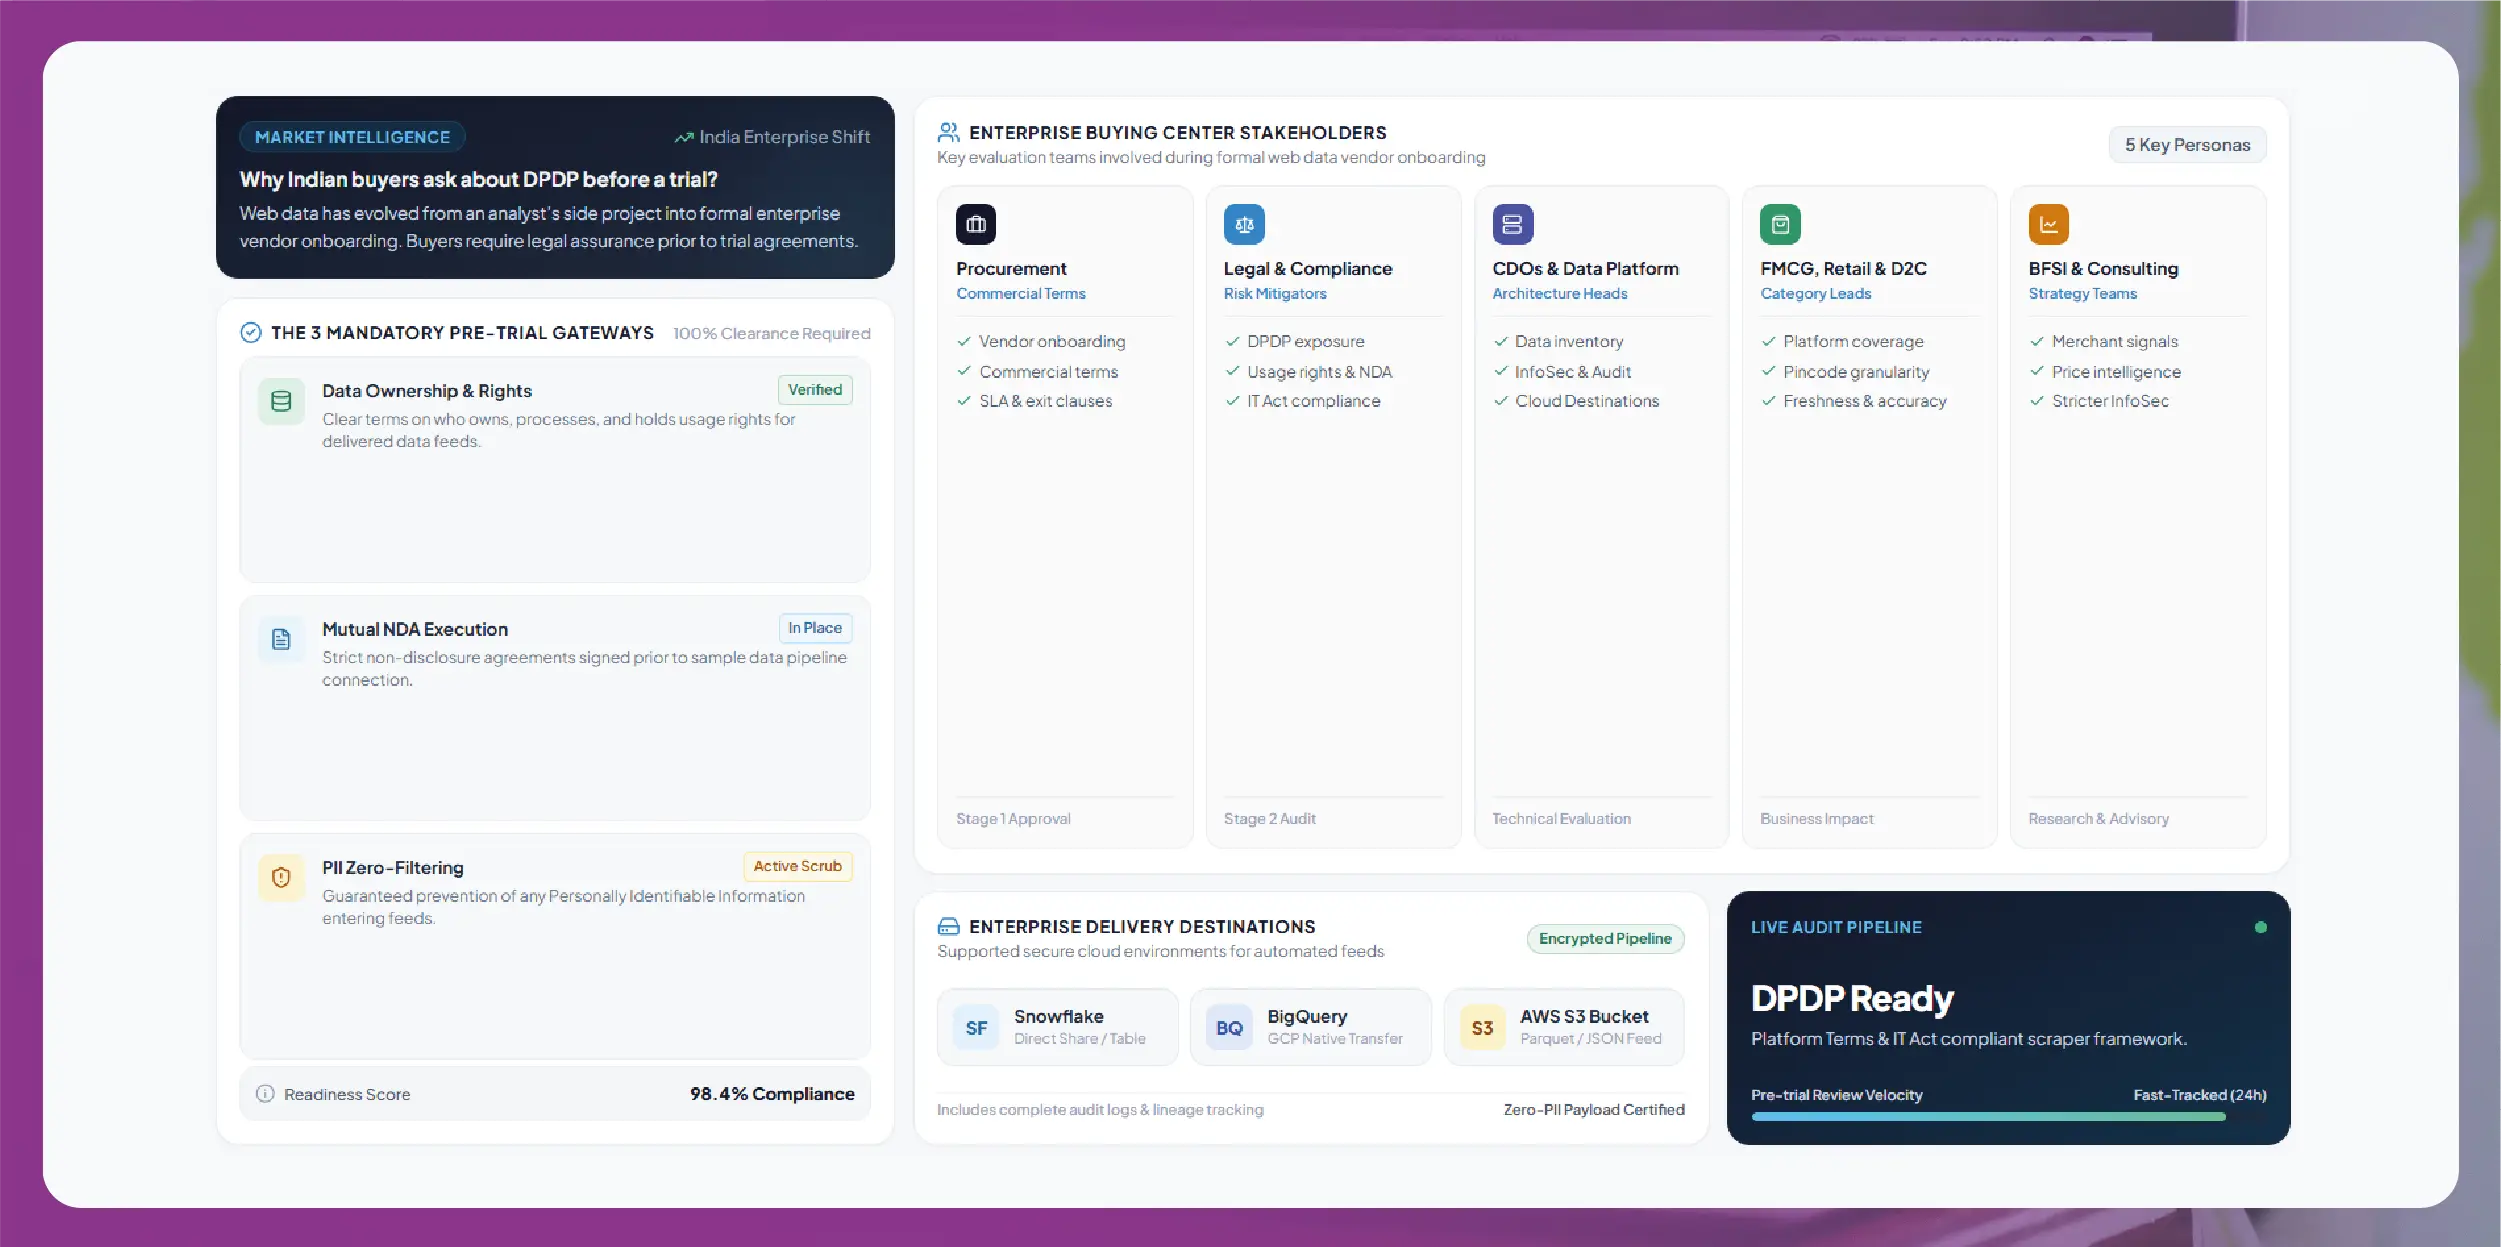The height and width of the screenshot is (1248, 2501).
Task: Click the In Place status badge
Action: click(814, 628)
